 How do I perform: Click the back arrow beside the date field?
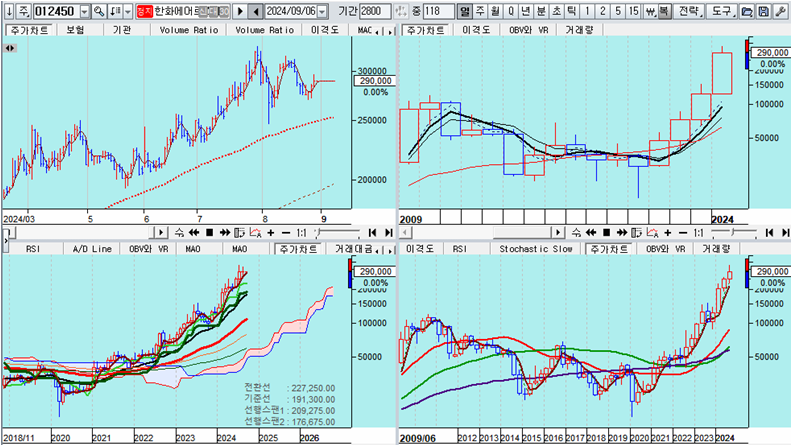[254, 11]
